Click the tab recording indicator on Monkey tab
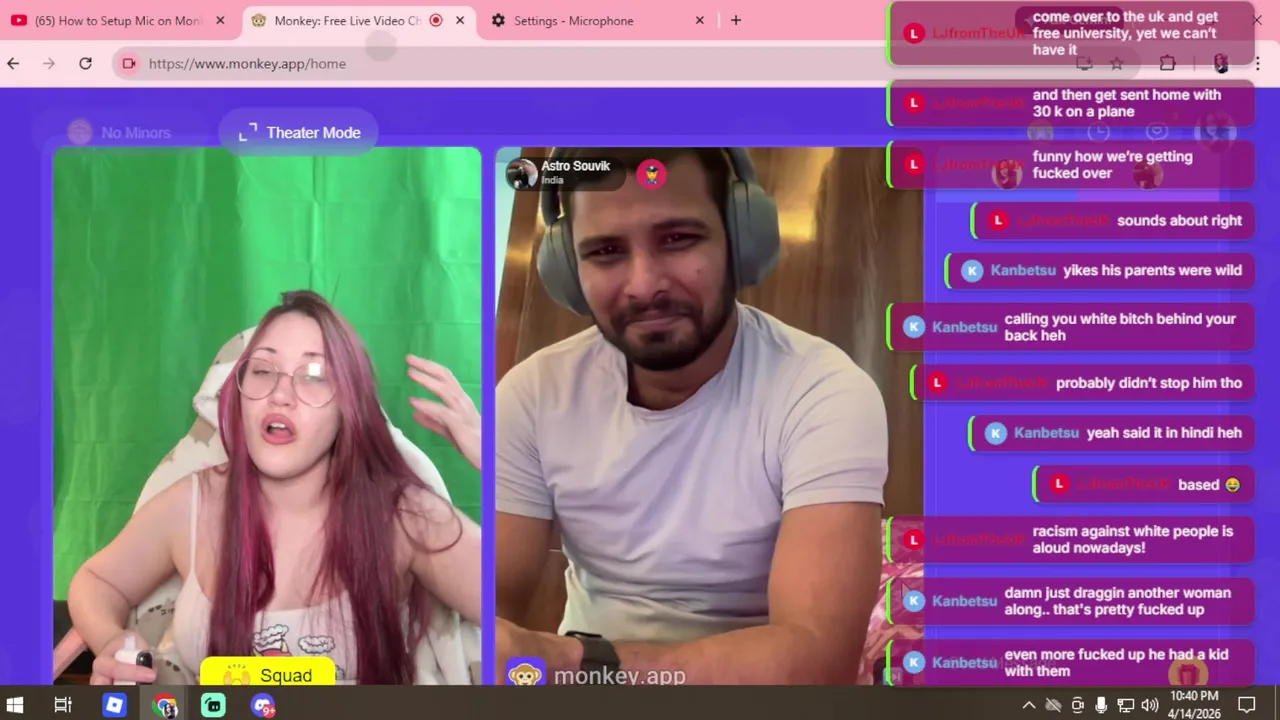This screenshot has height=720, width=1280. click(x=436, y=20)
